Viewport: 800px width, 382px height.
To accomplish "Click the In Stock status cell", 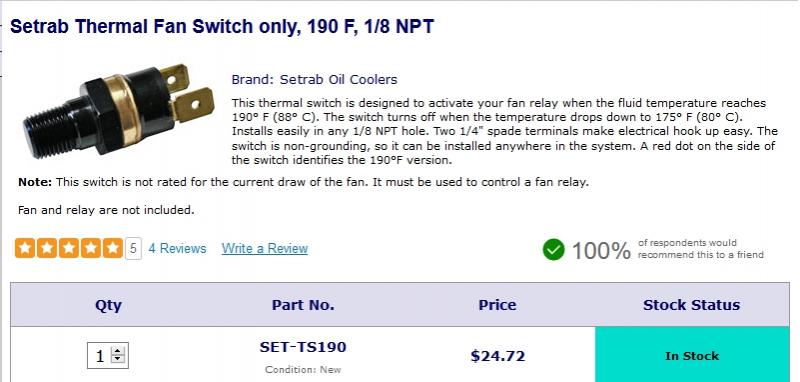I will point(692,355).
